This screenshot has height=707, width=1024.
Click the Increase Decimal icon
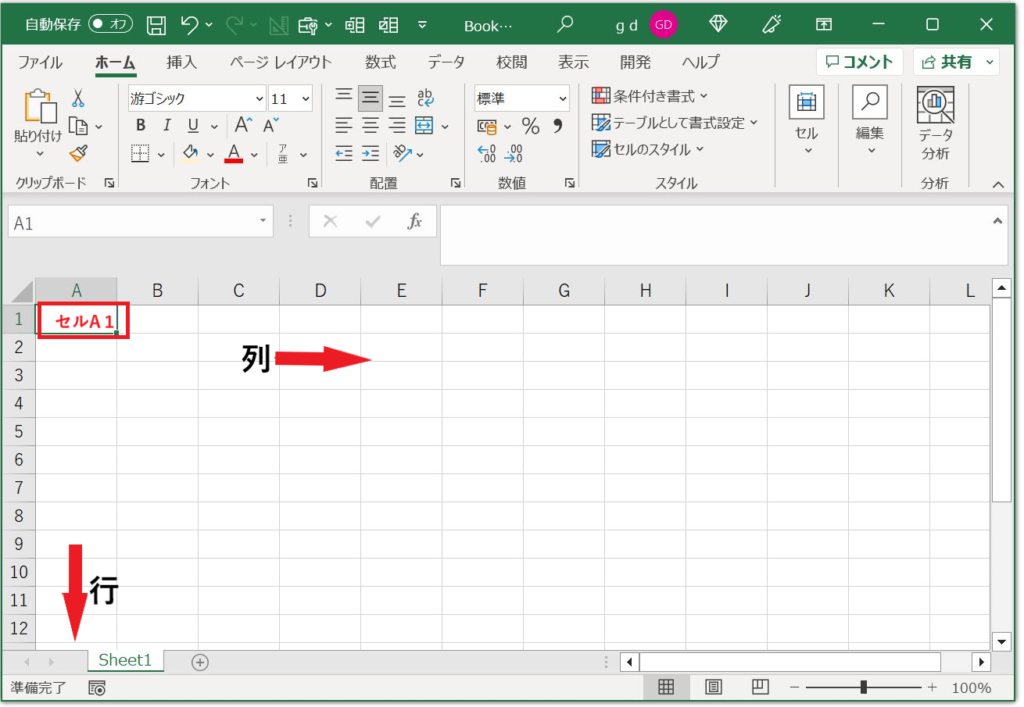[488, 154]
